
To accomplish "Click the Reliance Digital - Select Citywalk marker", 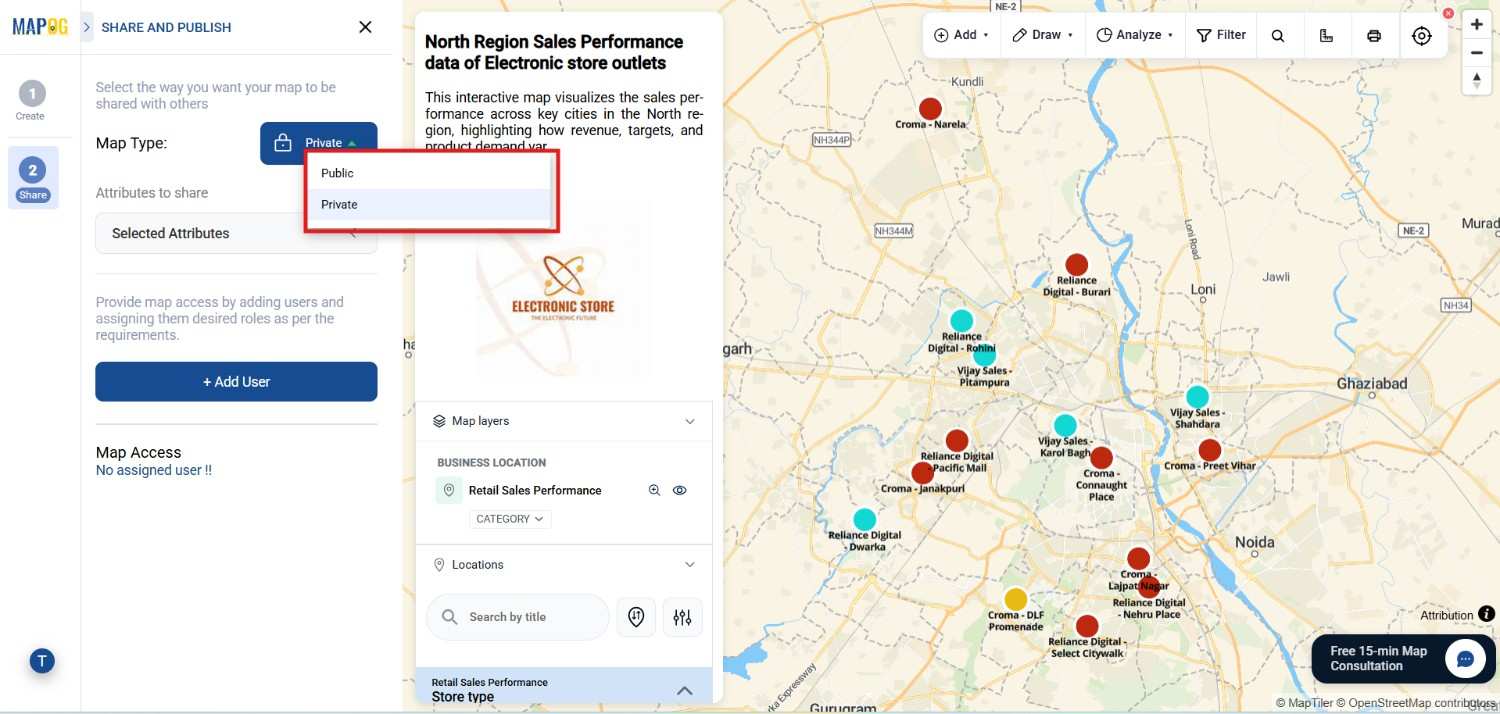I will (1087, 626).
